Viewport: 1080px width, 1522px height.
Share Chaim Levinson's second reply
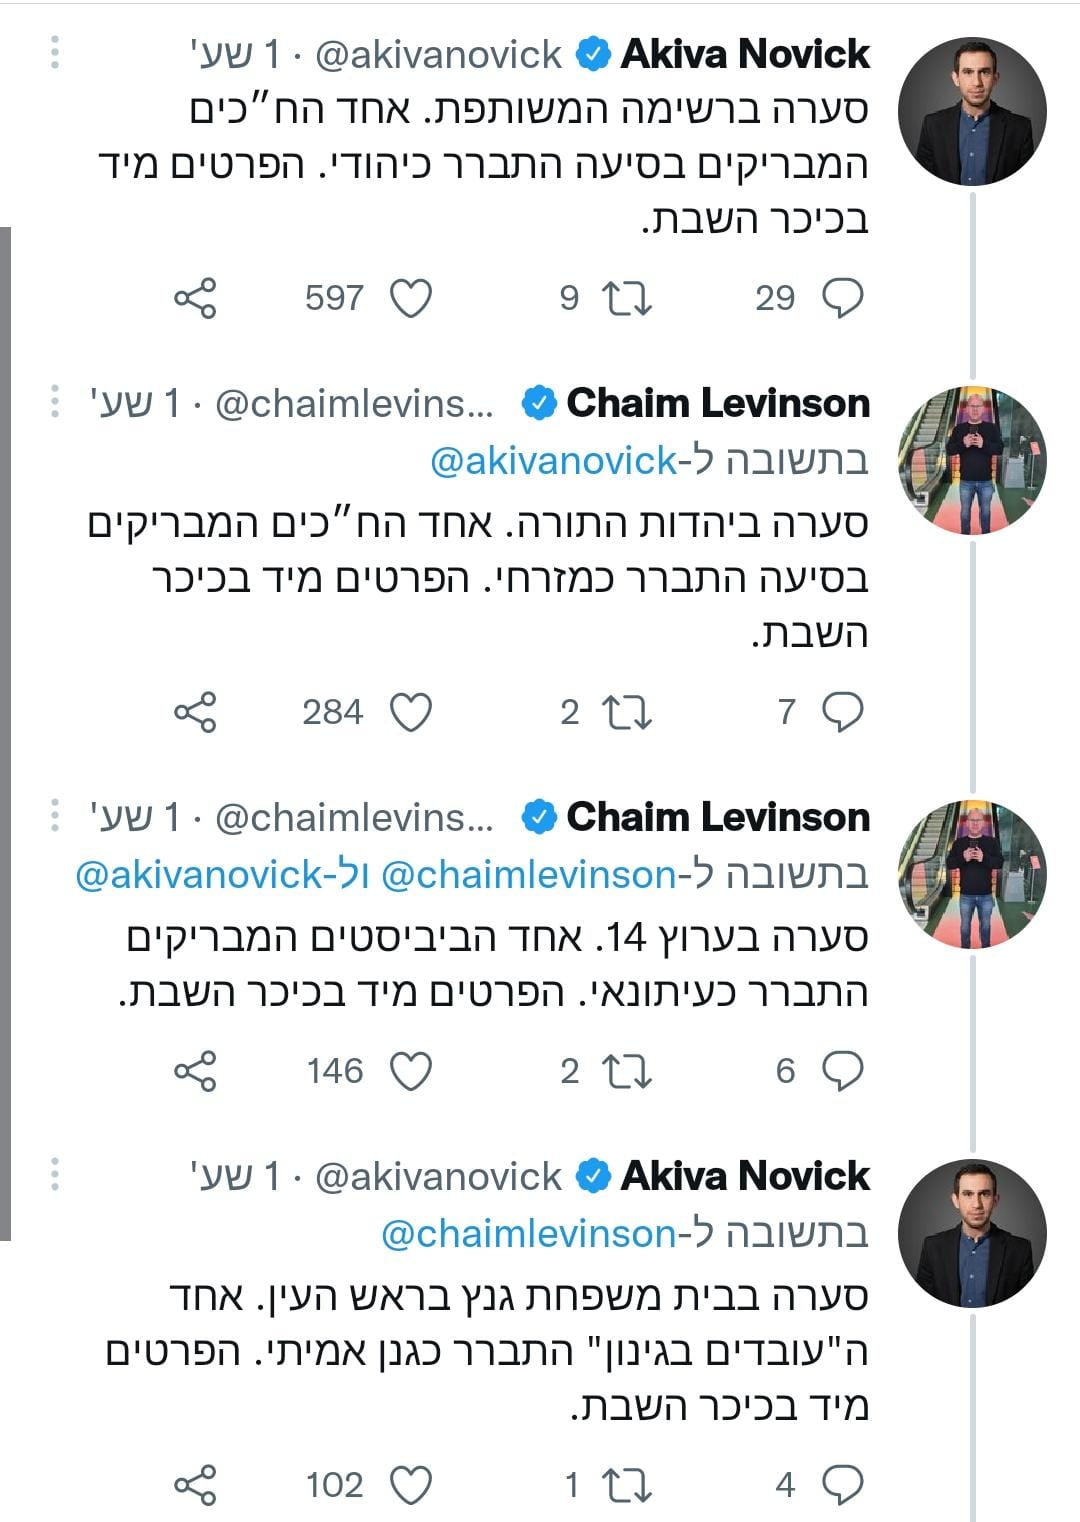coord(196,1072)
